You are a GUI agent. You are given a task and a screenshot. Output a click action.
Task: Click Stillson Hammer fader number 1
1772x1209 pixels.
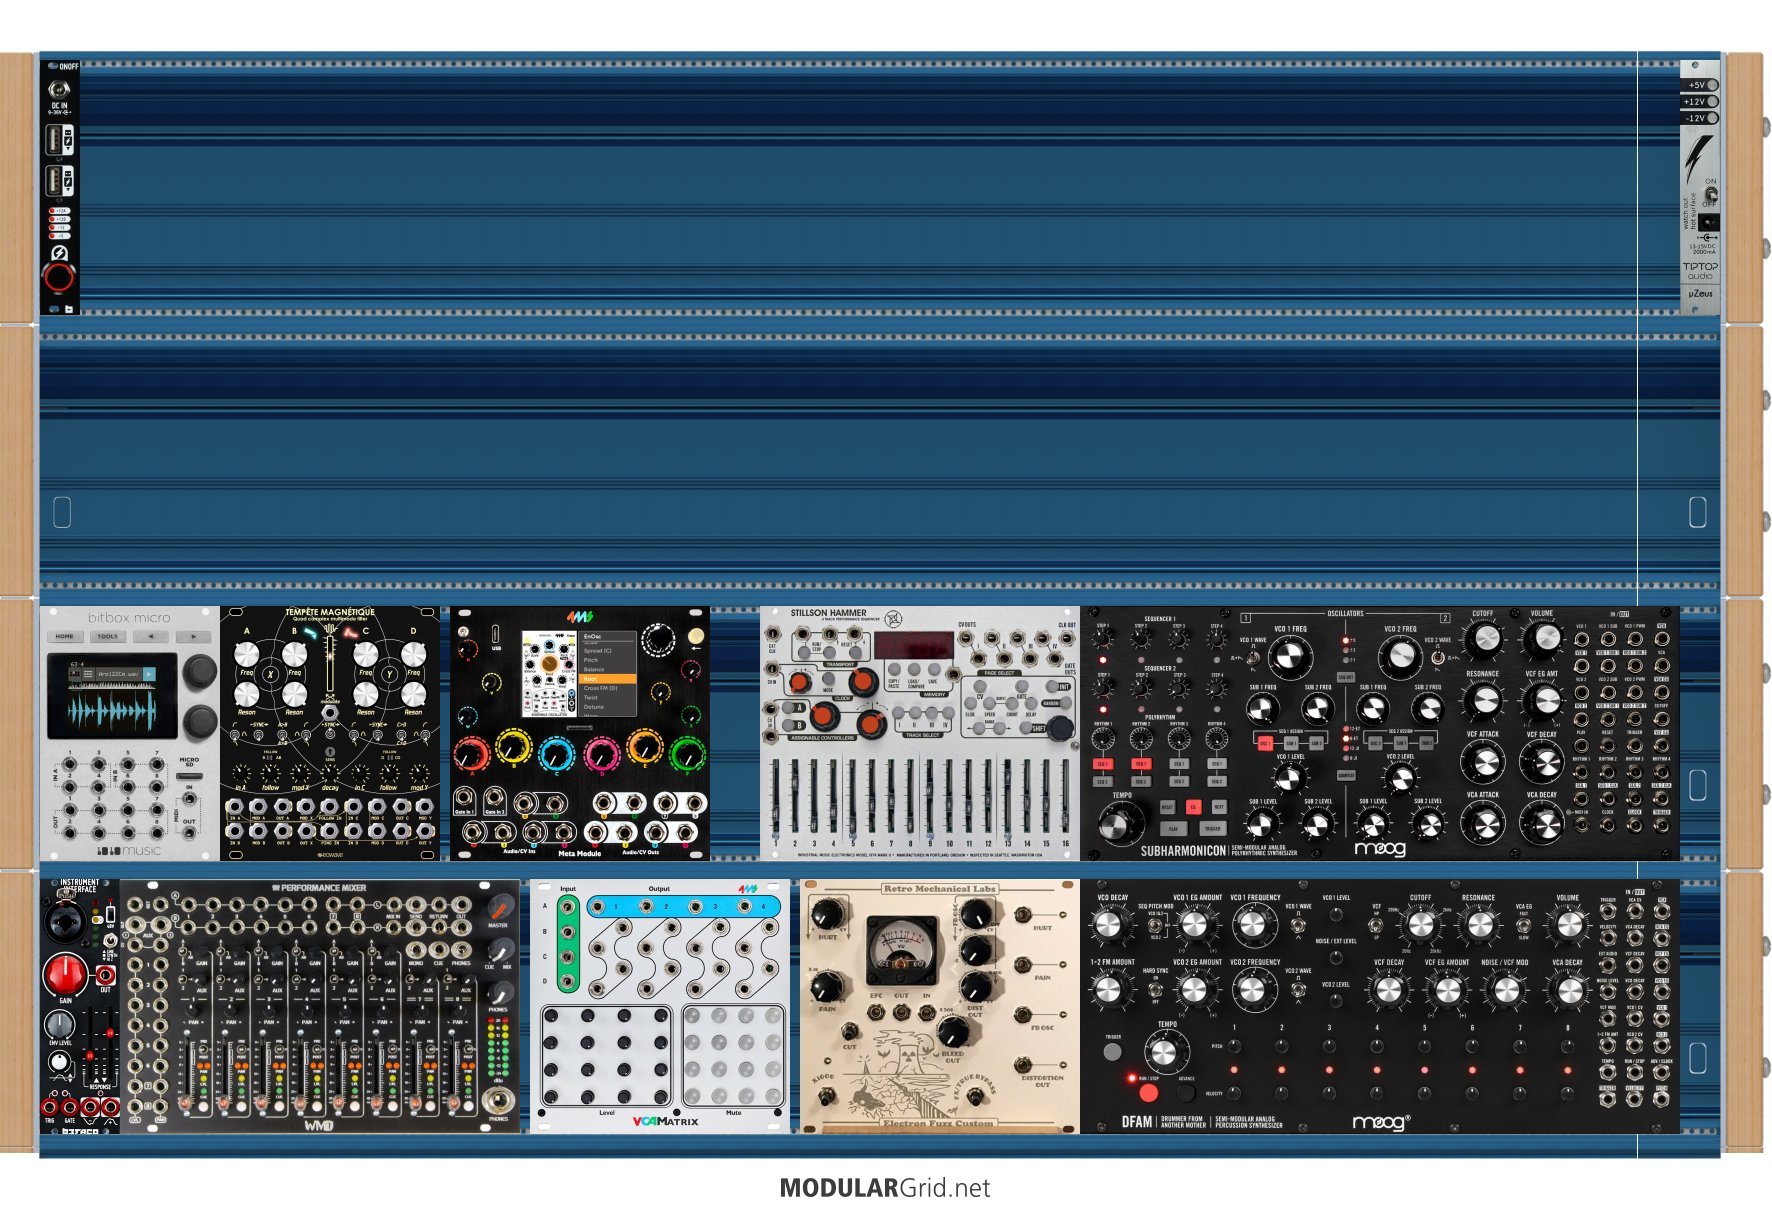click(x=775, y=800)
